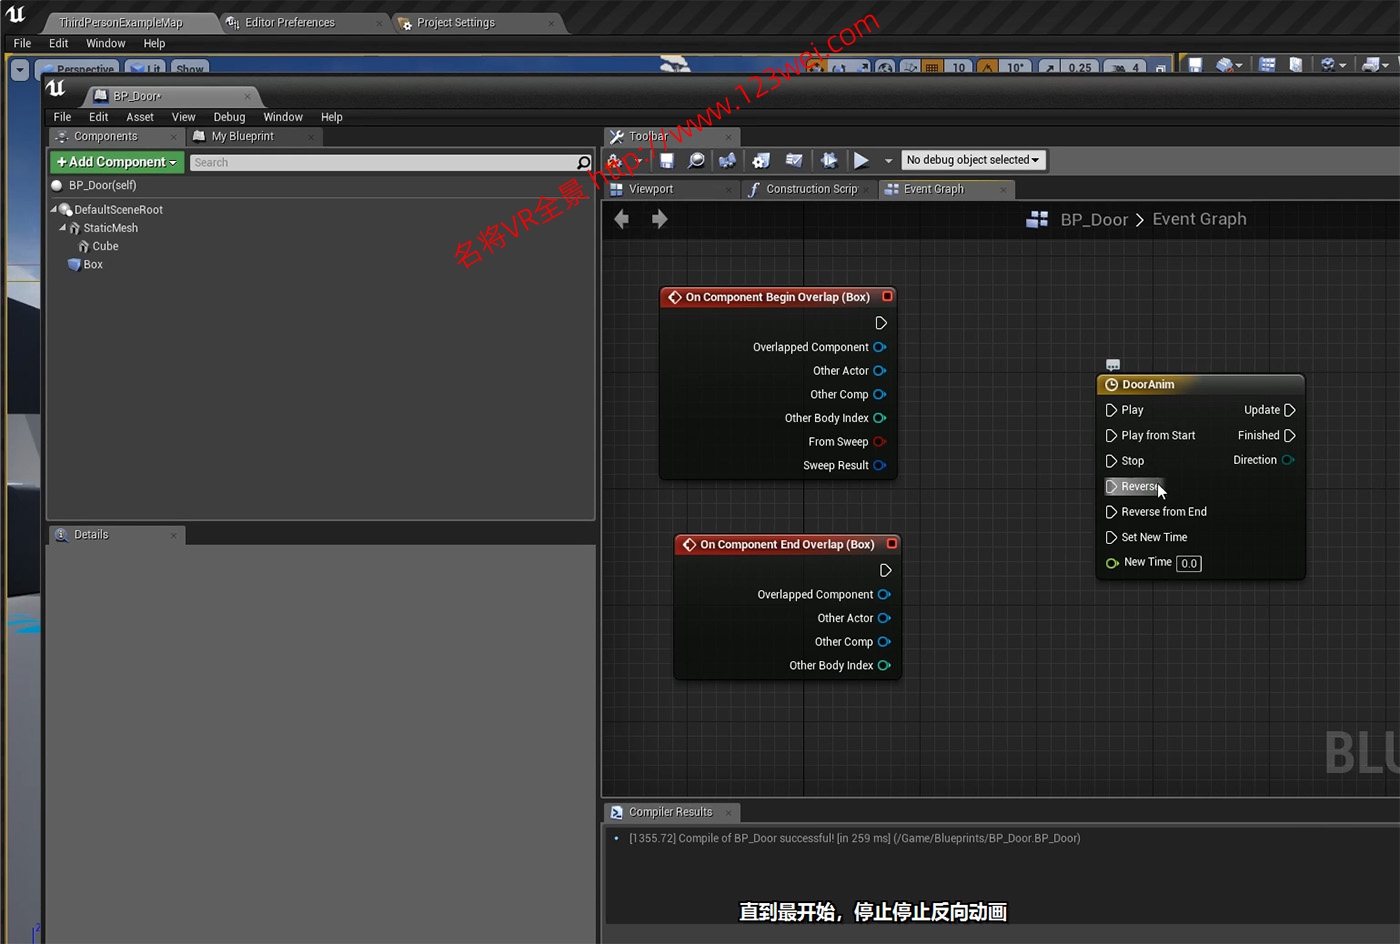Viewport: 1400px width, 944px height.
Task: Toggle the On Component Begin Overlap delegate pin
Action: [887, 297]
